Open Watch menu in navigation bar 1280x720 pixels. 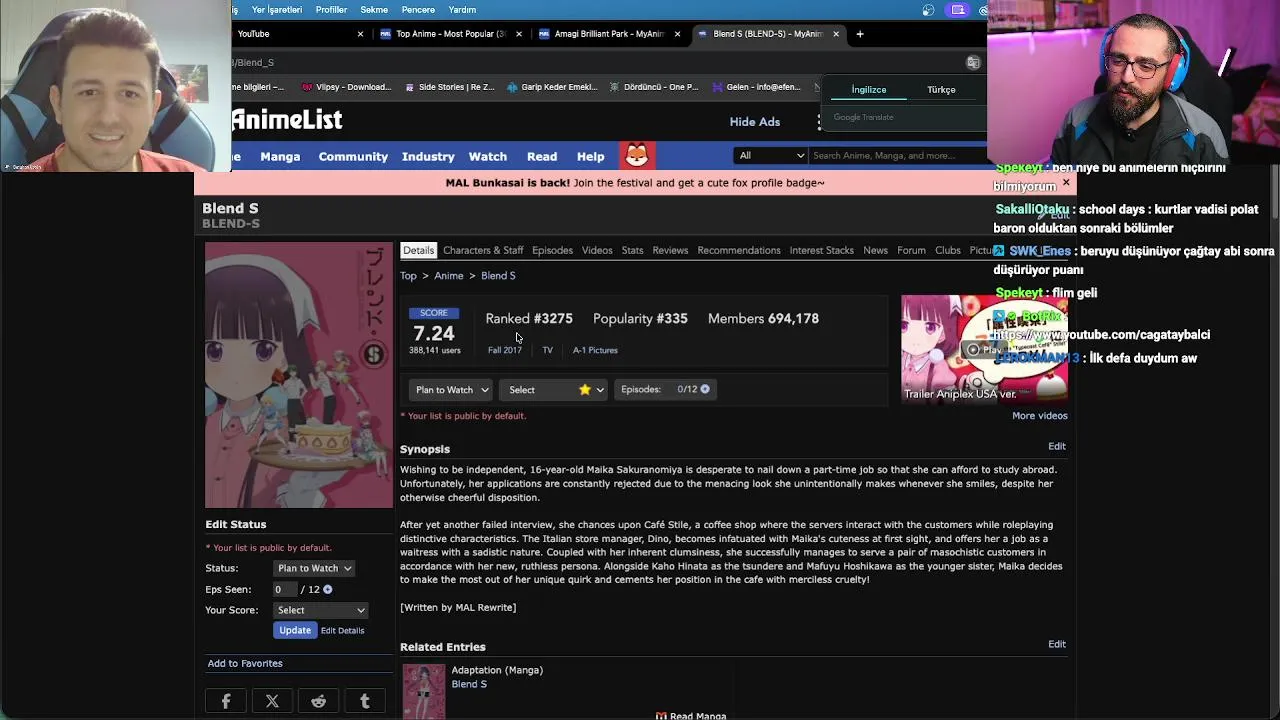(x=488, y=157)
